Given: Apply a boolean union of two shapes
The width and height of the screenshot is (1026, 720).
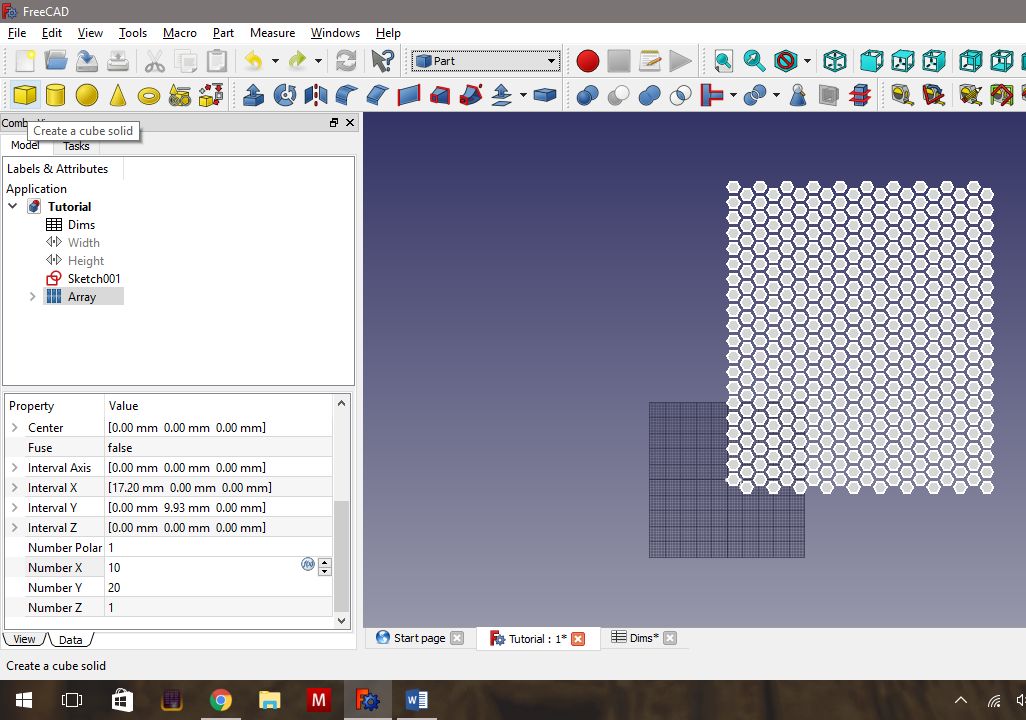Looking at the screenshot, I should [x=647, y=95].
